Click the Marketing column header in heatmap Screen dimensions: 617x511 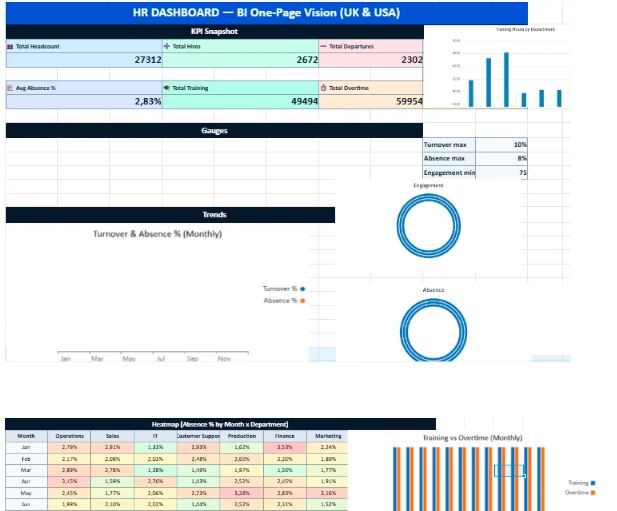(x=328, y=436)
